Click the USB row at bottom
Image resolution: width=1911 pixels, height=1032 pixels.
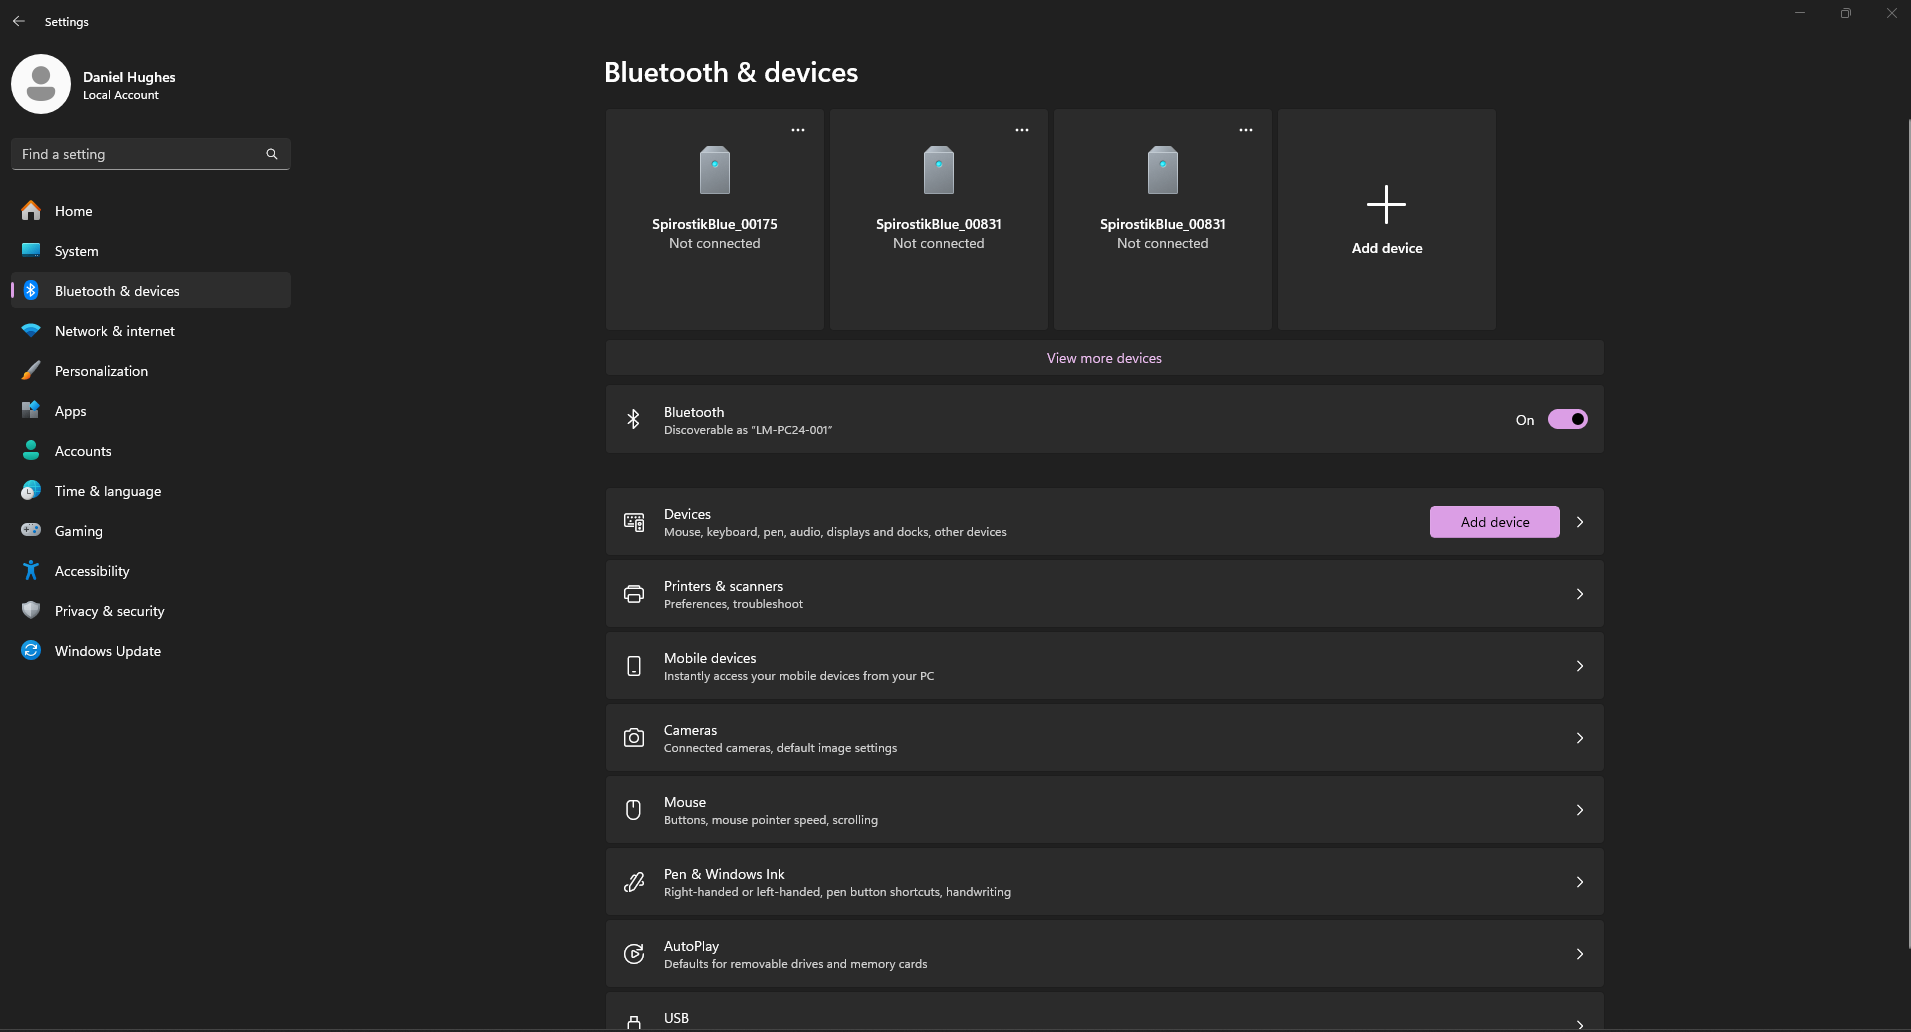[1104, 1012]
